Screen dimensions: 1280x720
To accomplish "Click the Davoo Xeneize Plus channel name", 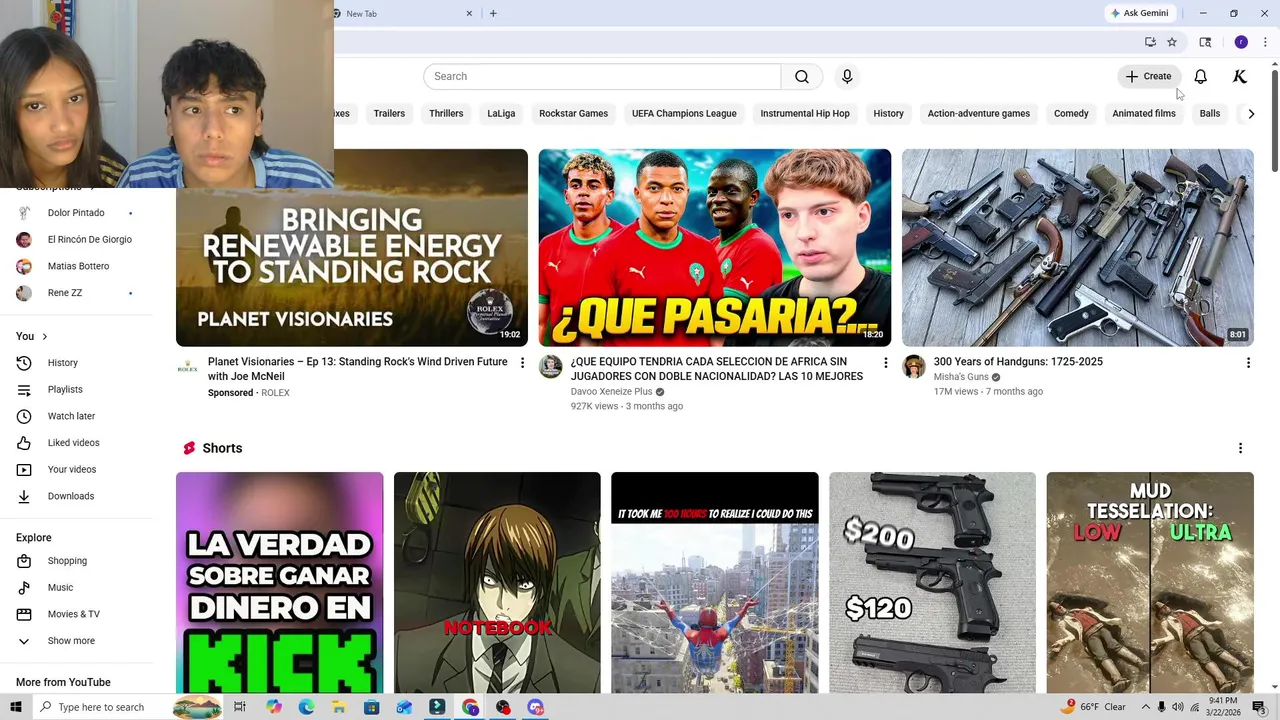I will click(611, 392).
